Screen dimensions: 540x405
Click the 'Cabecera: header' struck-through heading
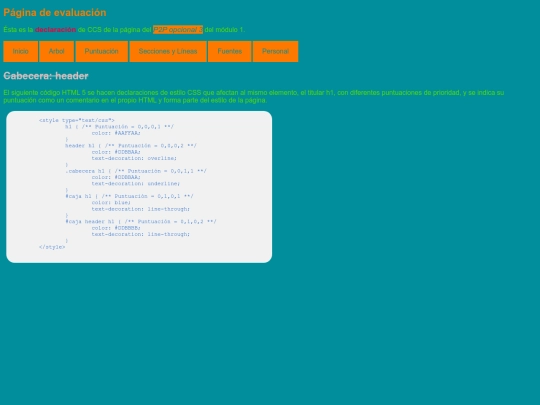tap(46, 76)
